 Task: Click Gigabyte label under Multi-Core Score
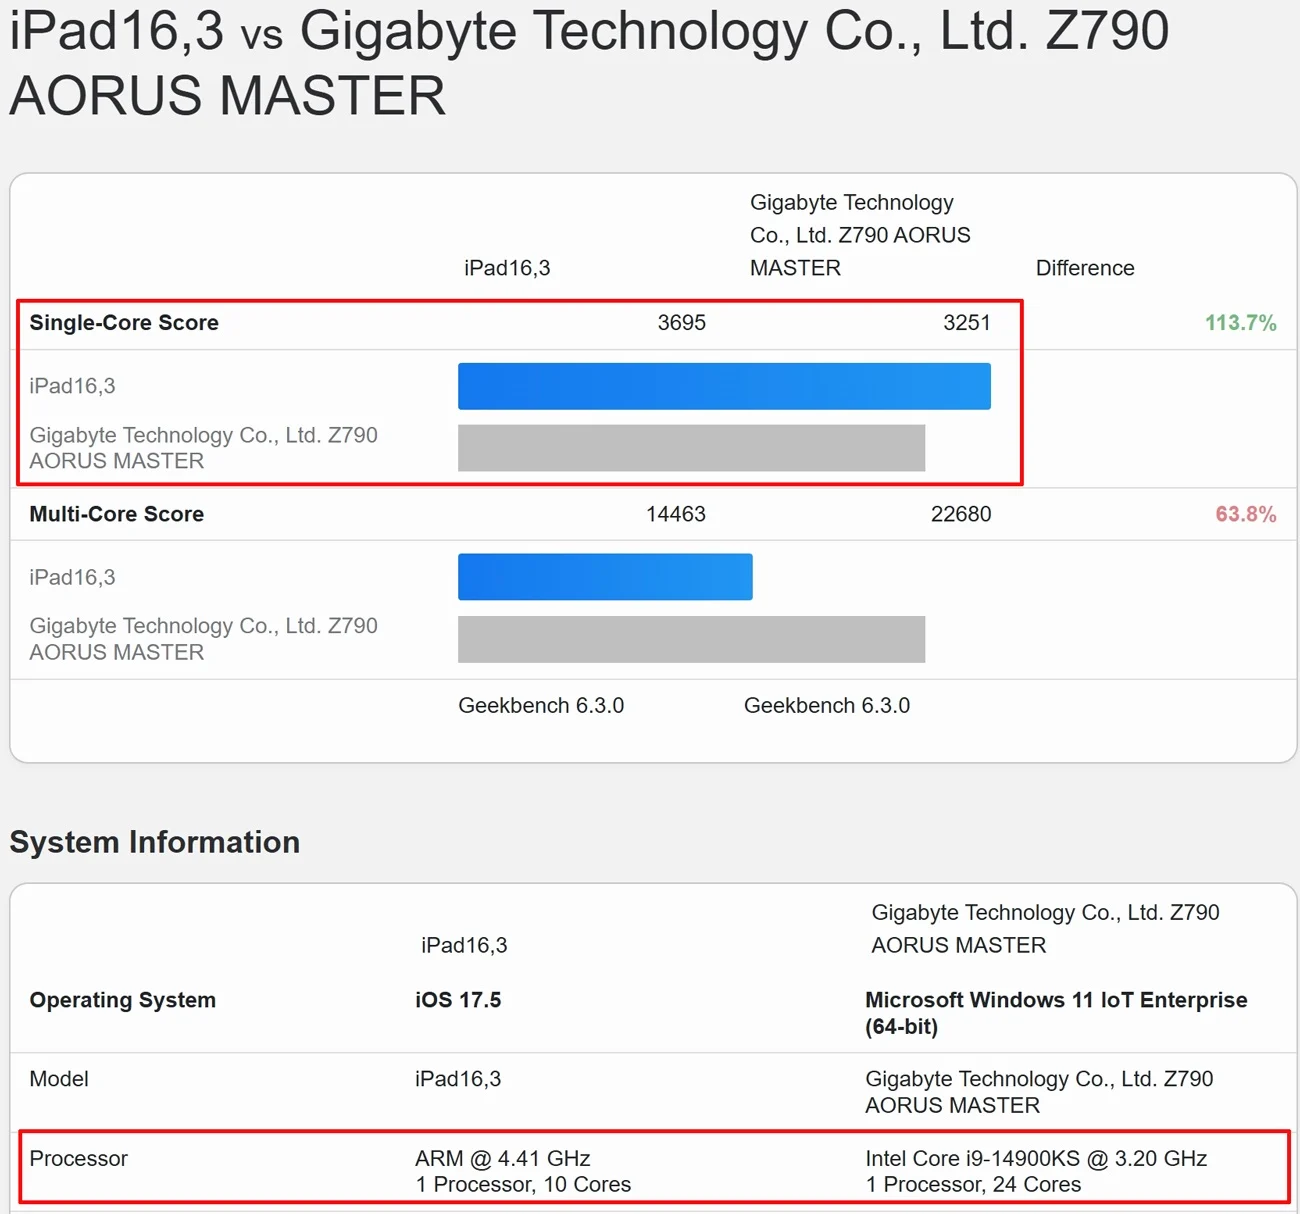click(204, 639)
